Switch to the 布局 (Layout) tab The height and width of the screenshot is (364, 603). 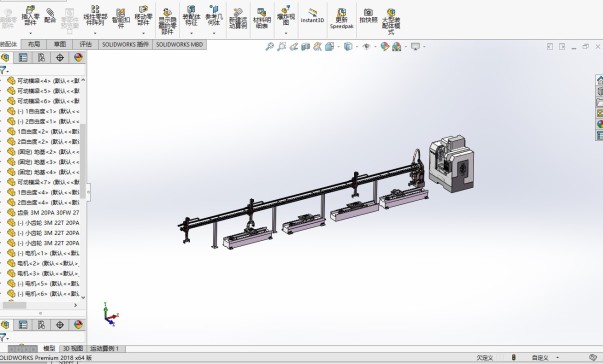click(34, 45)
